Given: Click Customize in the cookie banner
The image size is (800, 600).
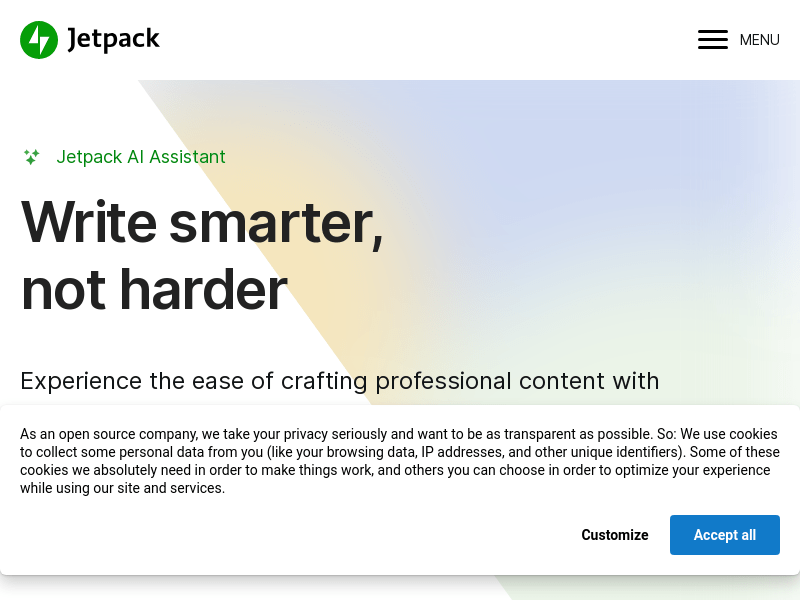Looking at the screenshot, I should (615, 535).
